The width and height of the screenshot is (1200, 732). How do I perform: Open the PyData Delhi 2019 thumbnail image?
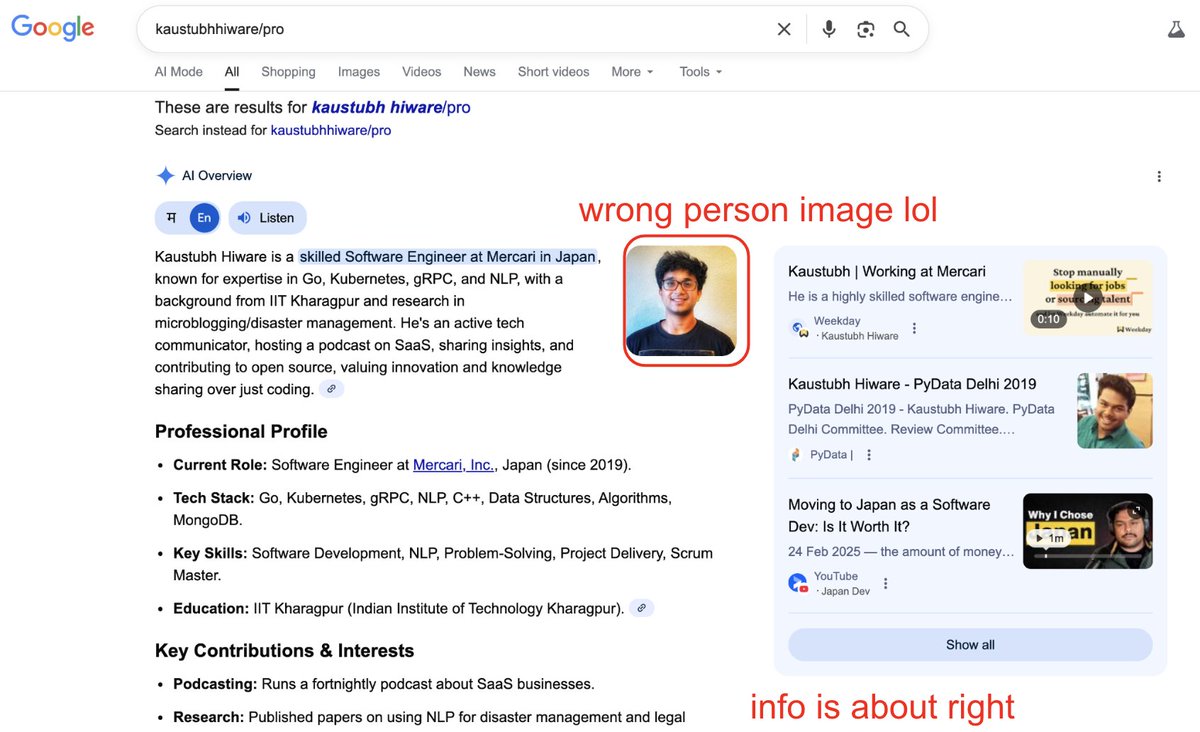[x=1115, y=411]
